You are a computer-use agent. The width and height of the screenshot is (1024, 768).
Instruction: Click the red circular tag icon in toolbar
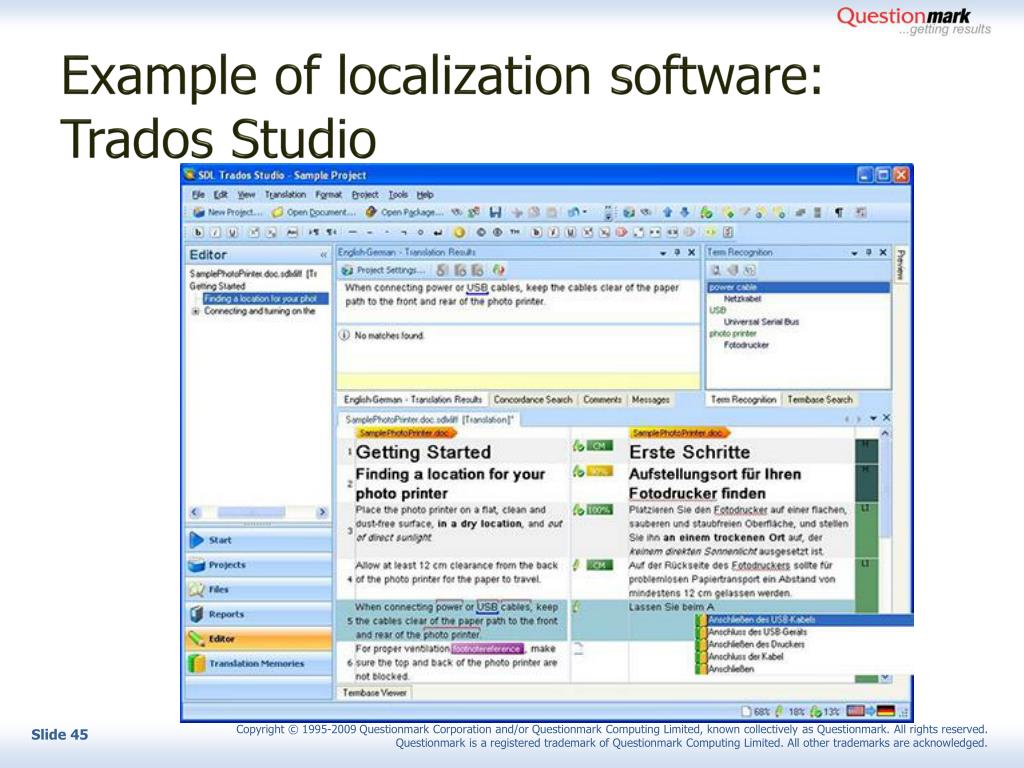(621, 232)
